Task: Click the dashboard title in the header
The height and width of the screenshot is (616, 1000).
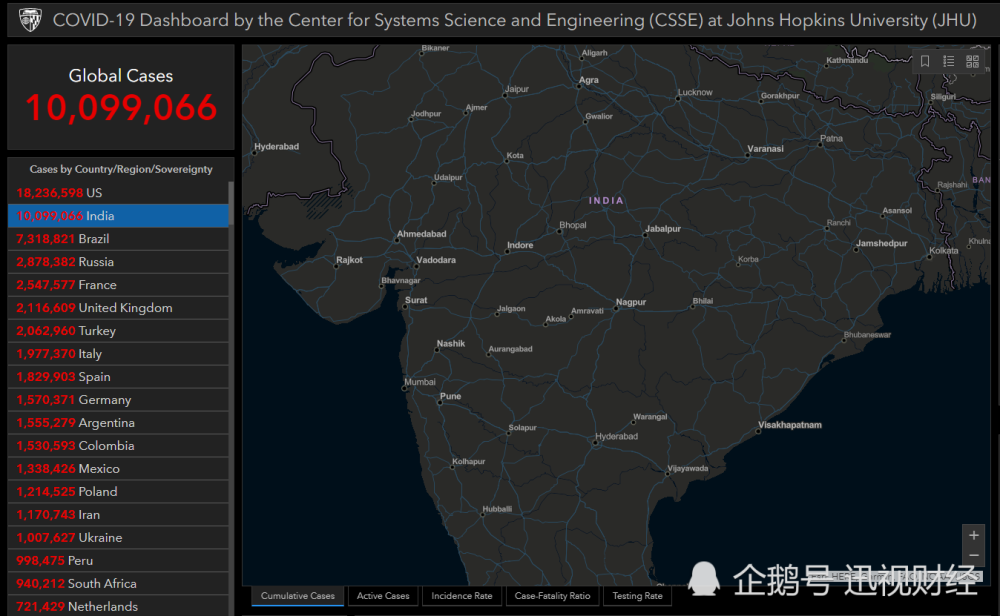Action: pos(514,20)
